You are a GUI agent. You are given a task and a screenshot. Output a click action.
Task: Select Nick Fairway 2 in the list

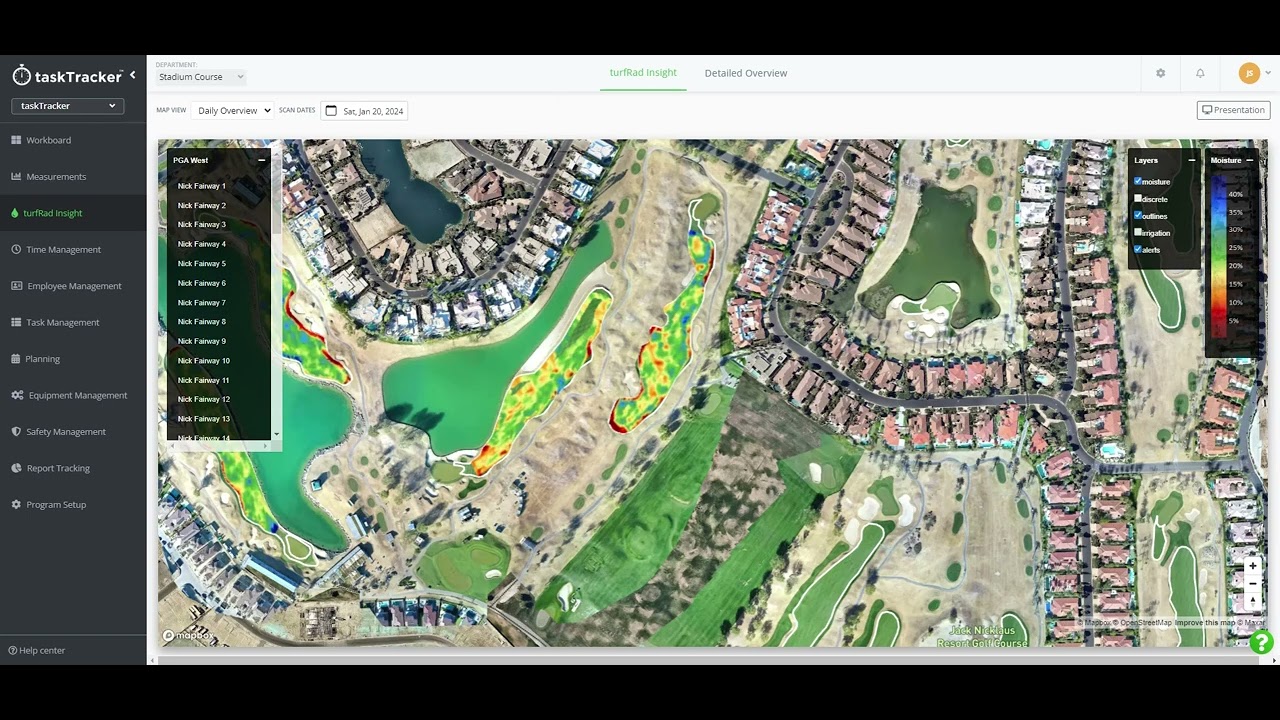(201, 205)
